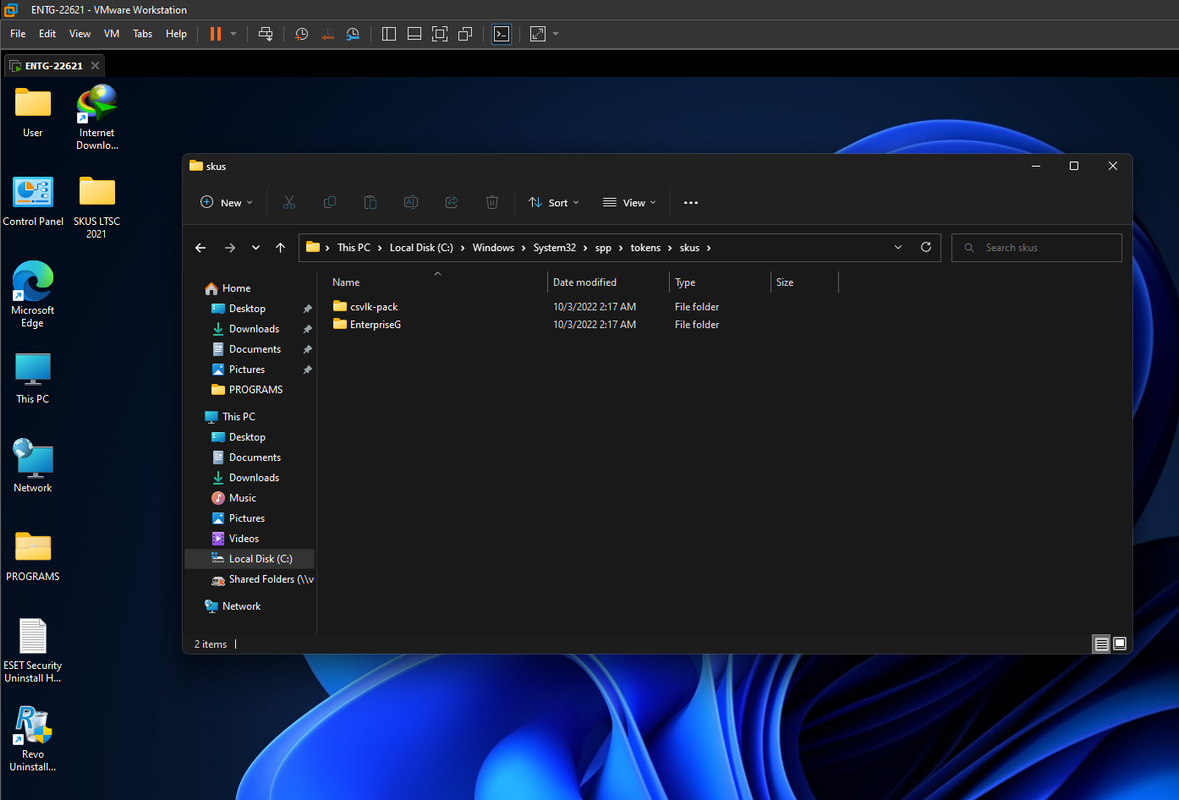Click tokens in the address path
The image size is (1179, 800).
point(645,247)
